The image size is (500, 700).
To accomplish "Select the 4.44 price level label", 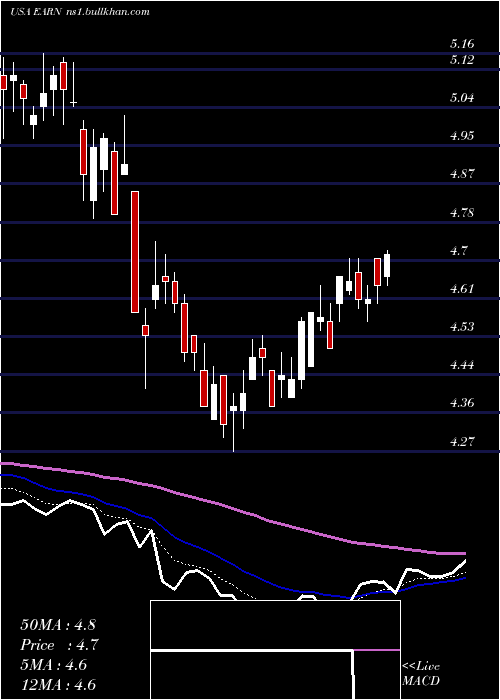I will [462, 365].
